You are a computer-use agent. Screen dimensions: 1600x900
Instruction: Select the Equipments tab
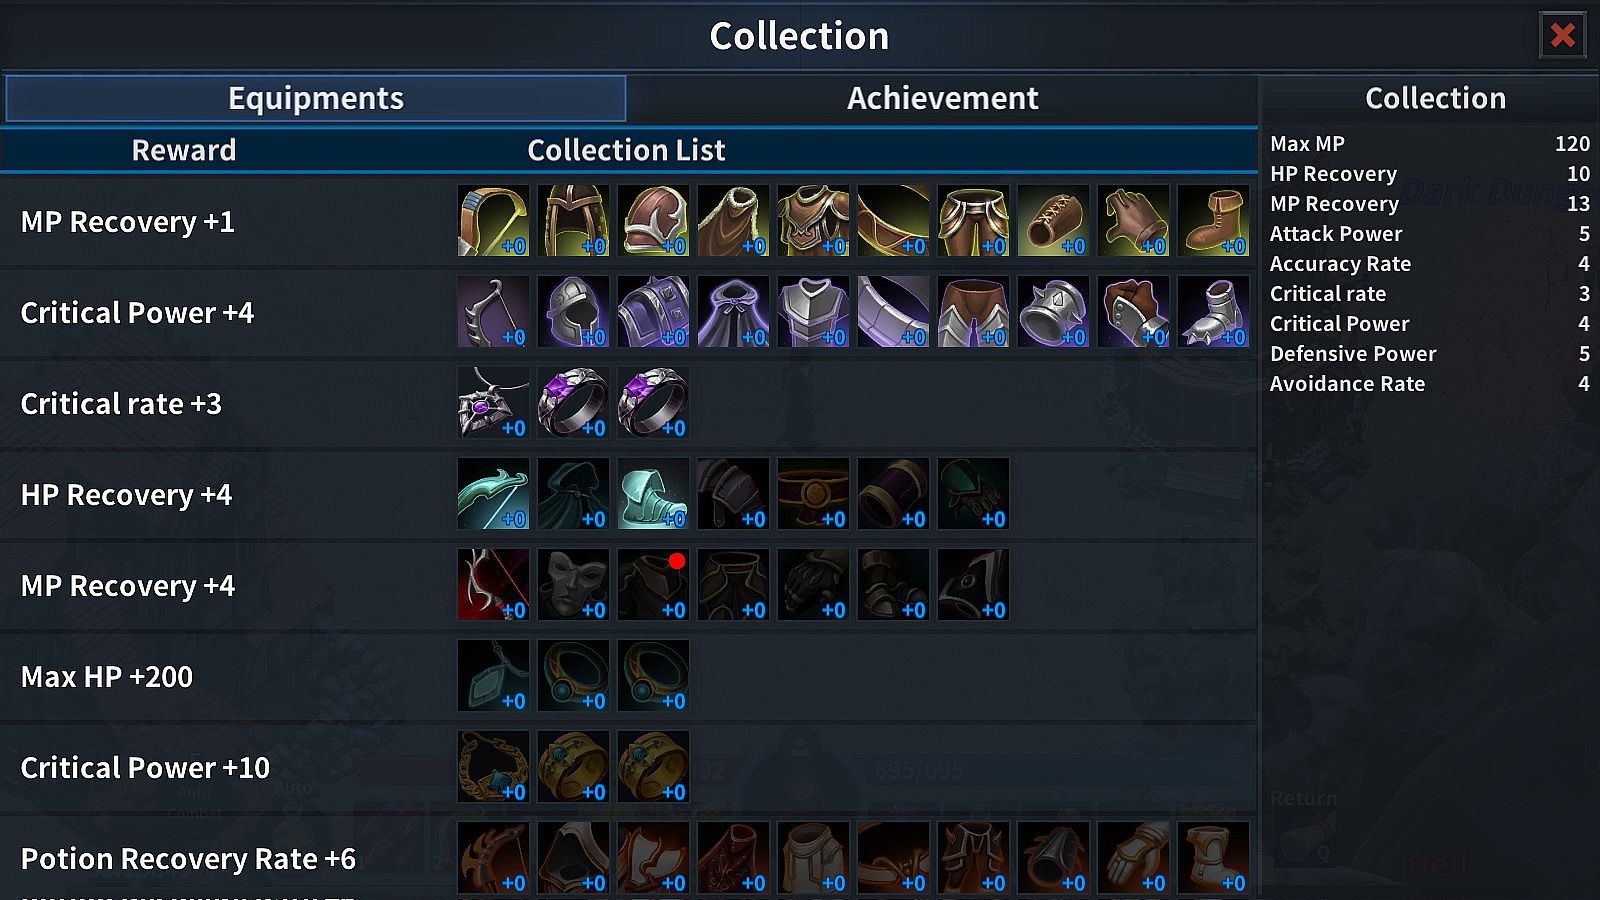(316, 98)
